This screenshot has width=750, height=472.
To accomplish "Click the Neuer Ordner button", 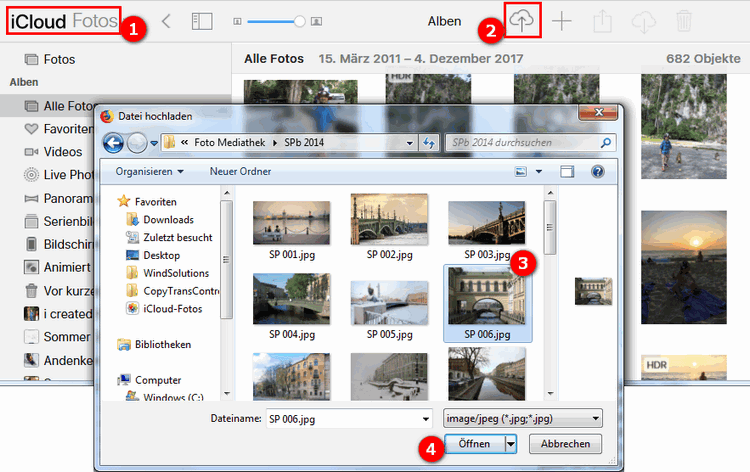I will tap(240, 171).
